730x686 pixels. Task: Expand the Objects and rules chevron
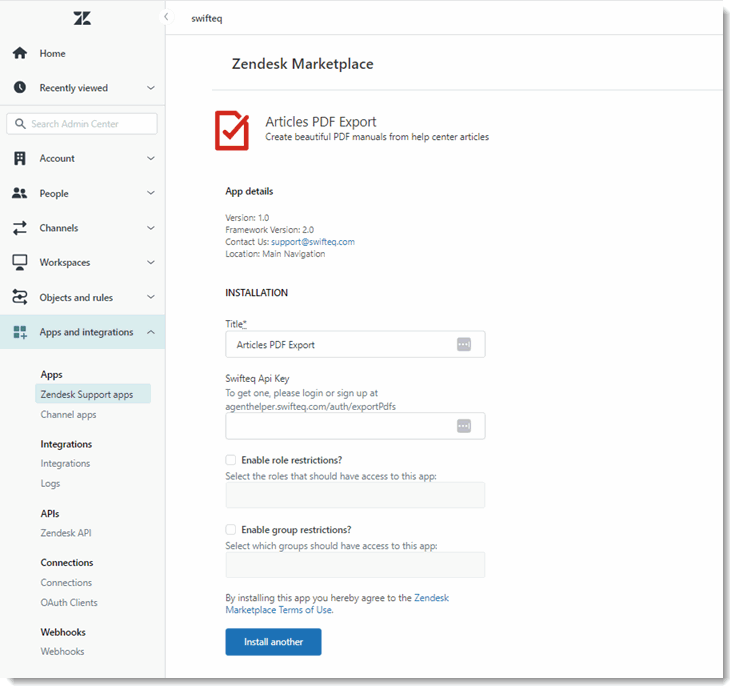[x=151, y=297]
